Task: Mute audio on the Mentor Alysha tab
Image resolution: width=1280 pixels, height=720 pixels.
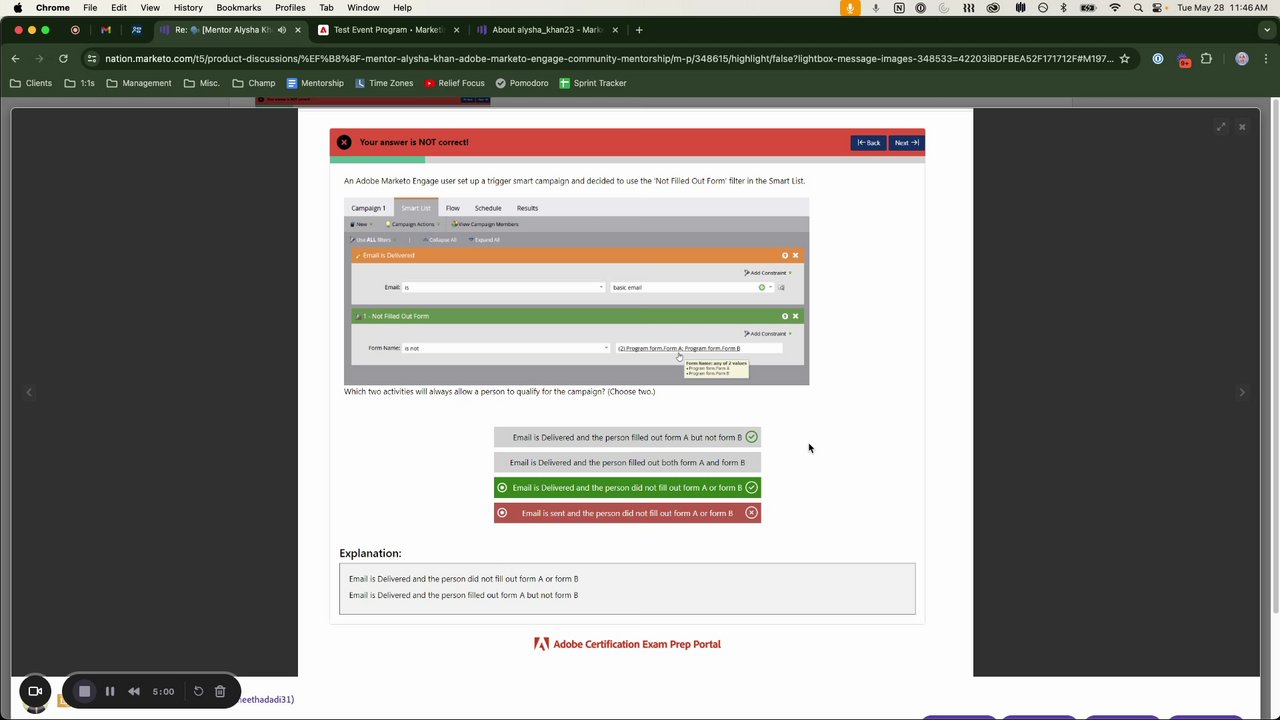Action: point(281,30)
